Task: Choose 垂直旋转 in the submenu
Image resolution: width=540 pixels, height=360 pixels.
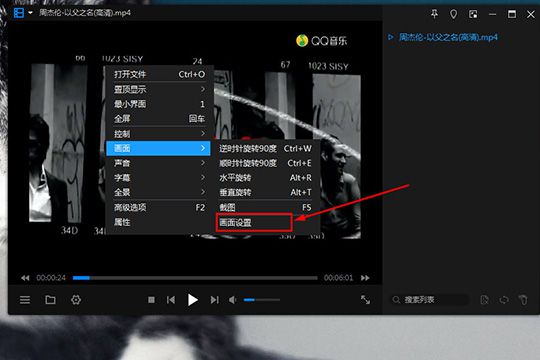Action: pyautogui.click(x=265, y=192)
